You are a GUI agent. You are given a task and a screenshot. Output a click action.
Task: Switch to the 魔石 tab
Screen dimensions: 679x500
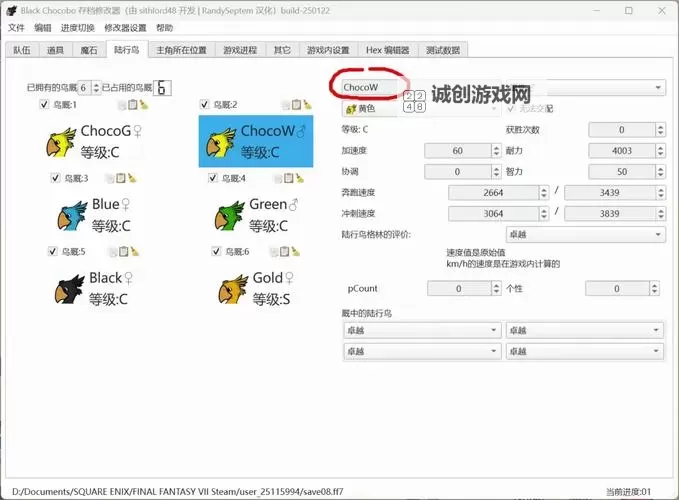pyautogui.click(x=89, y=50)
